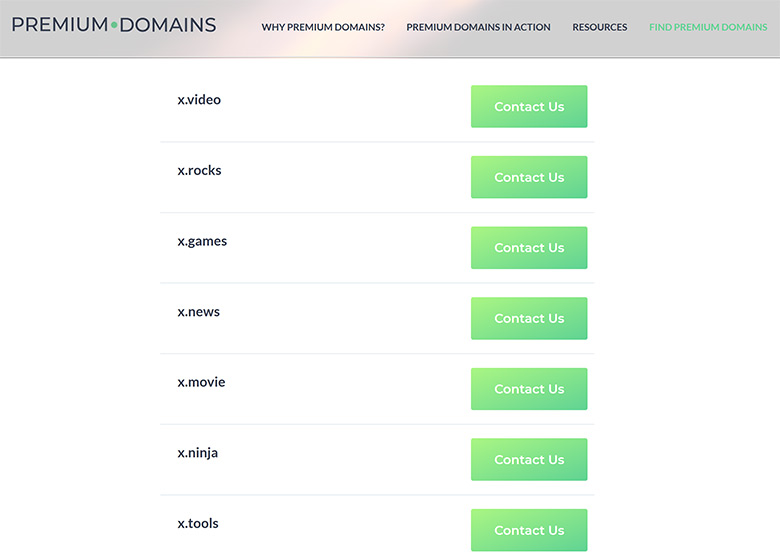This screenshot has height=553, width=780.
Task: Click the Premium Domains logo
Action: point(114,24)
